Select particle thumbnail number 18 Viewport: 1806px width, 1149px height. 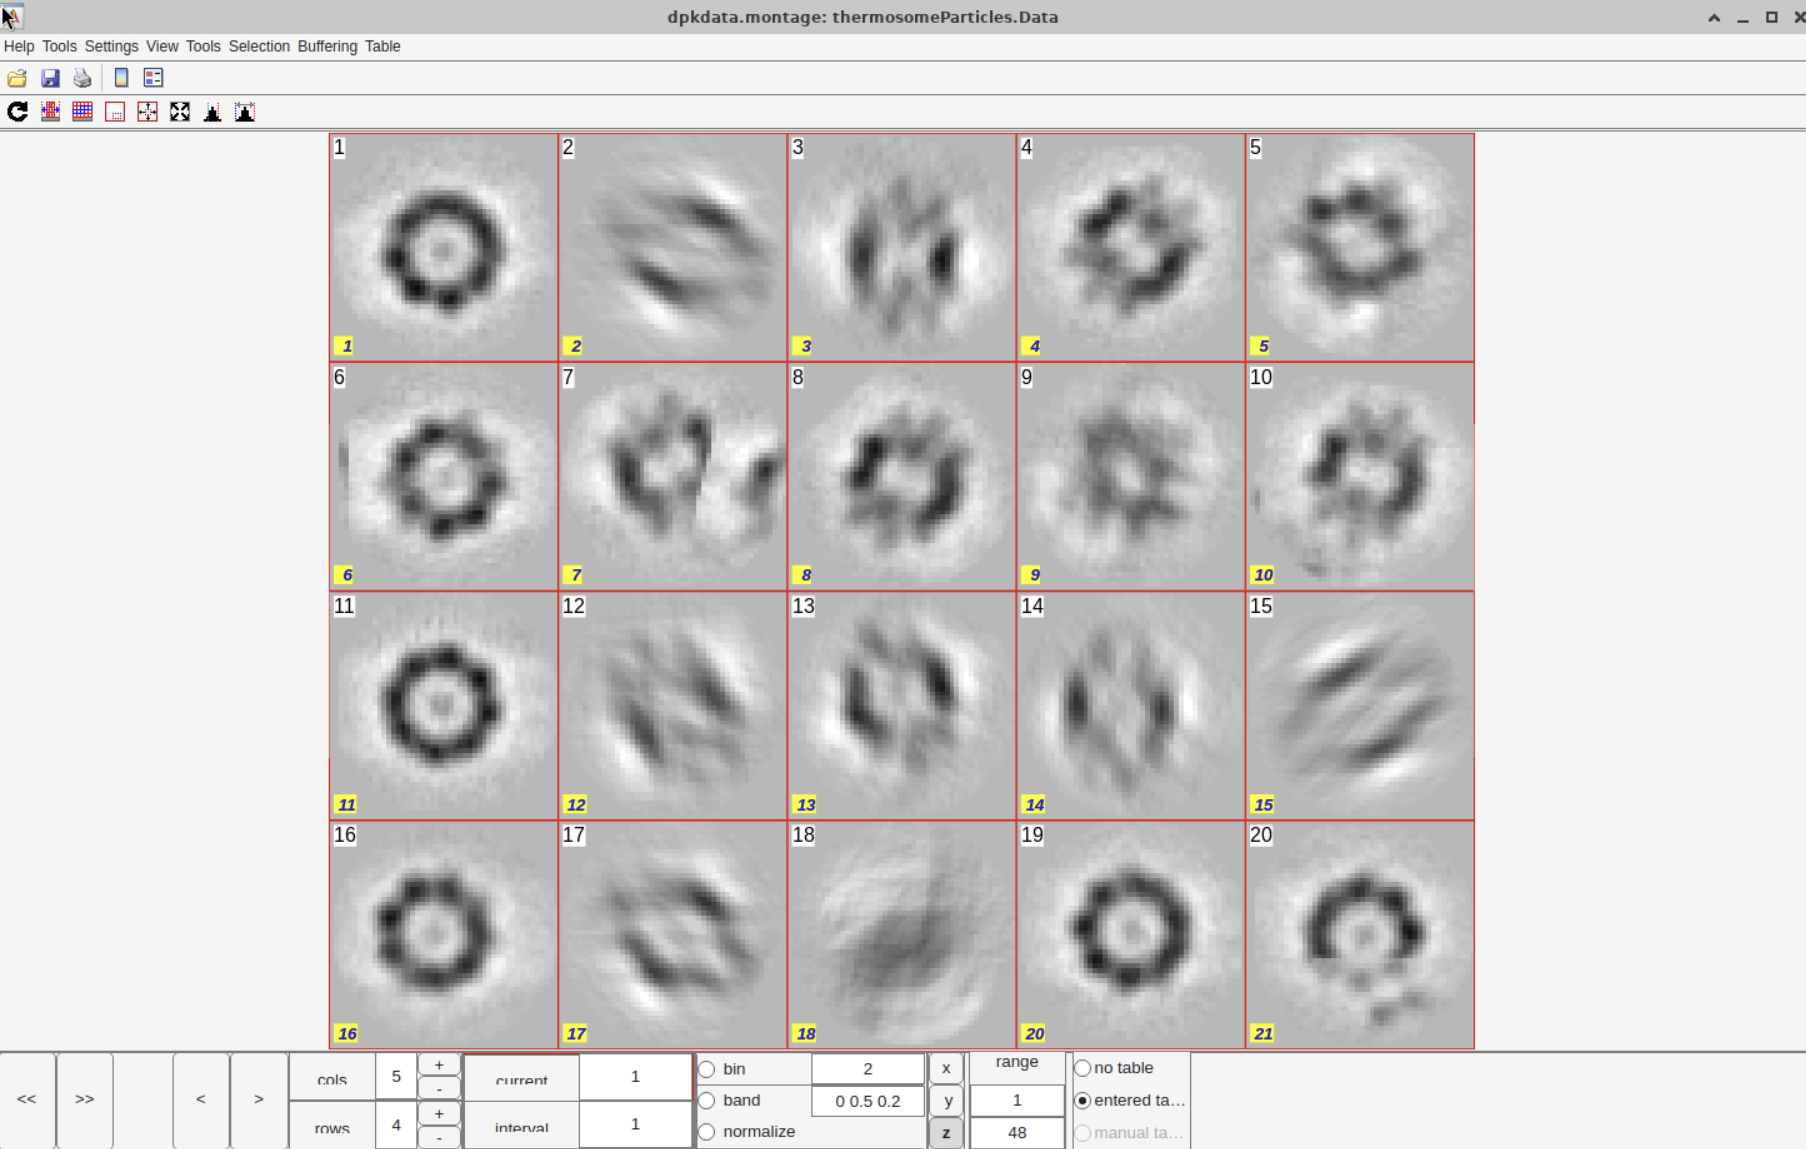[901, 934]
